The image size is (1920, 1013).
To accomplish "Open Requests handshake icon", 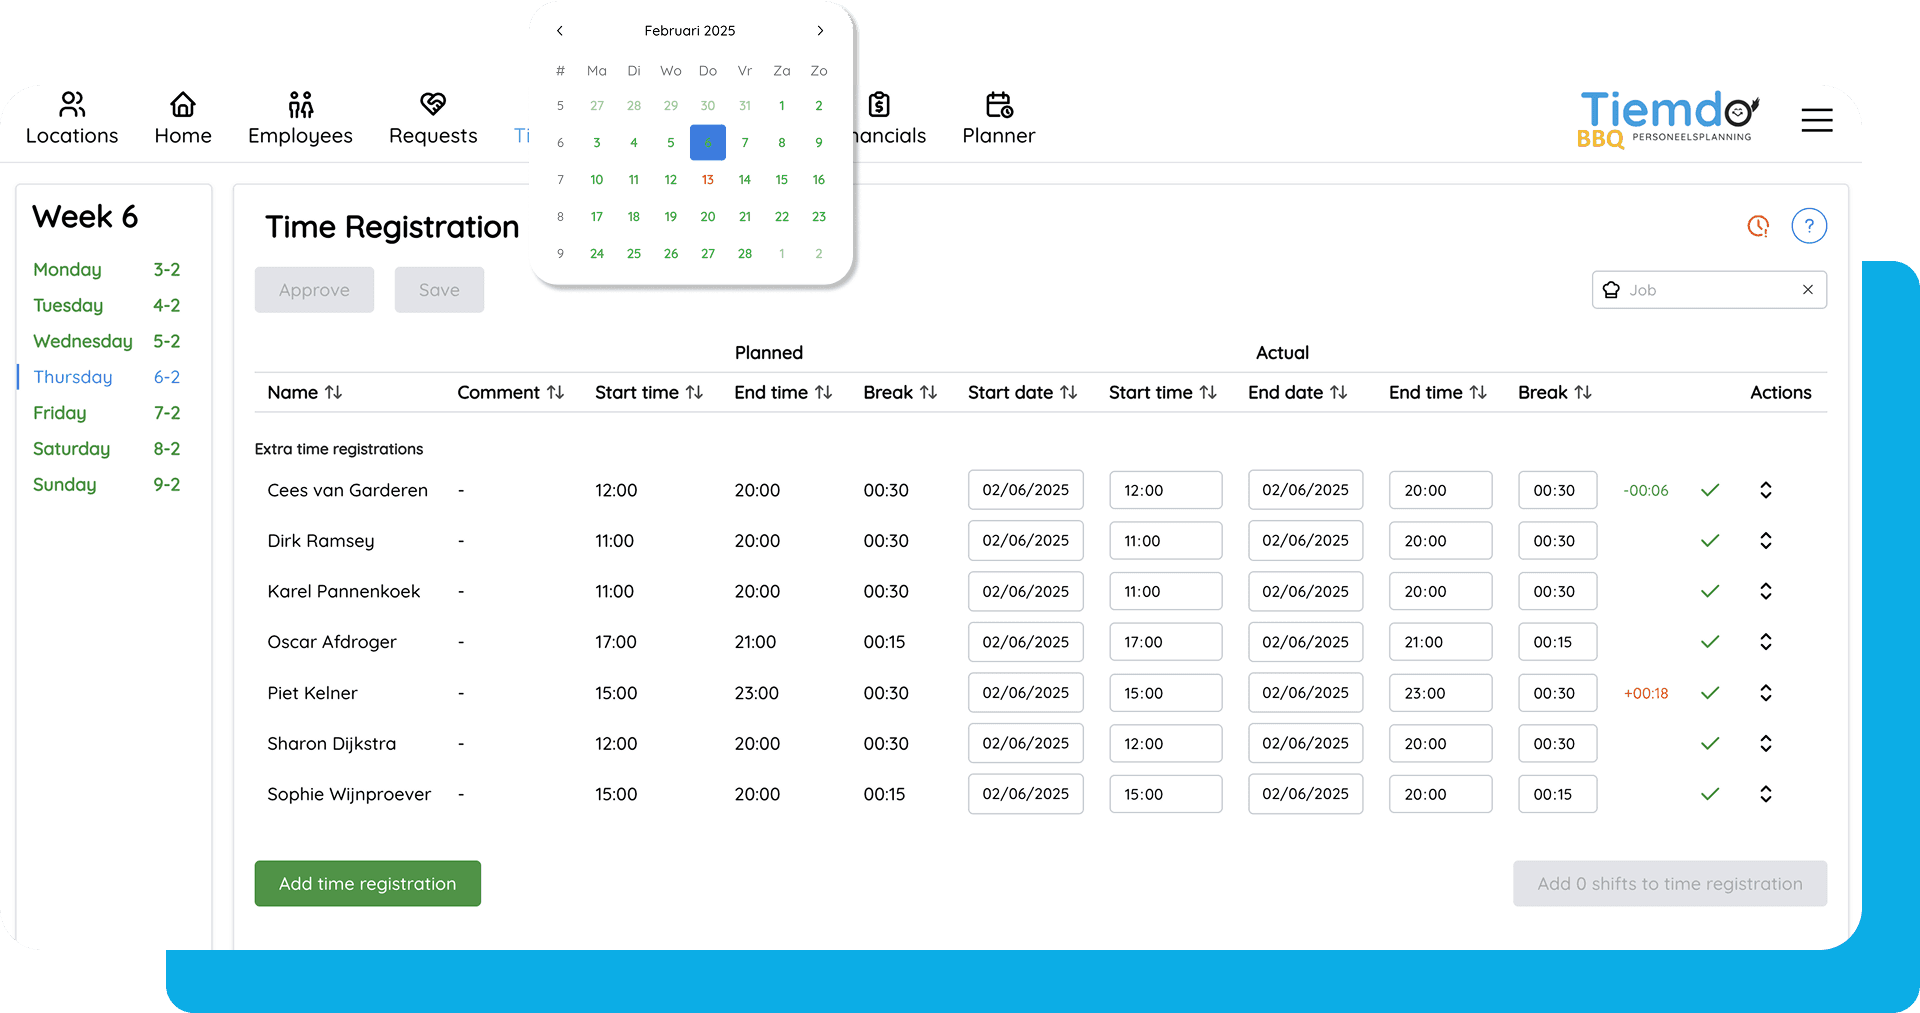I will point(432,105).
